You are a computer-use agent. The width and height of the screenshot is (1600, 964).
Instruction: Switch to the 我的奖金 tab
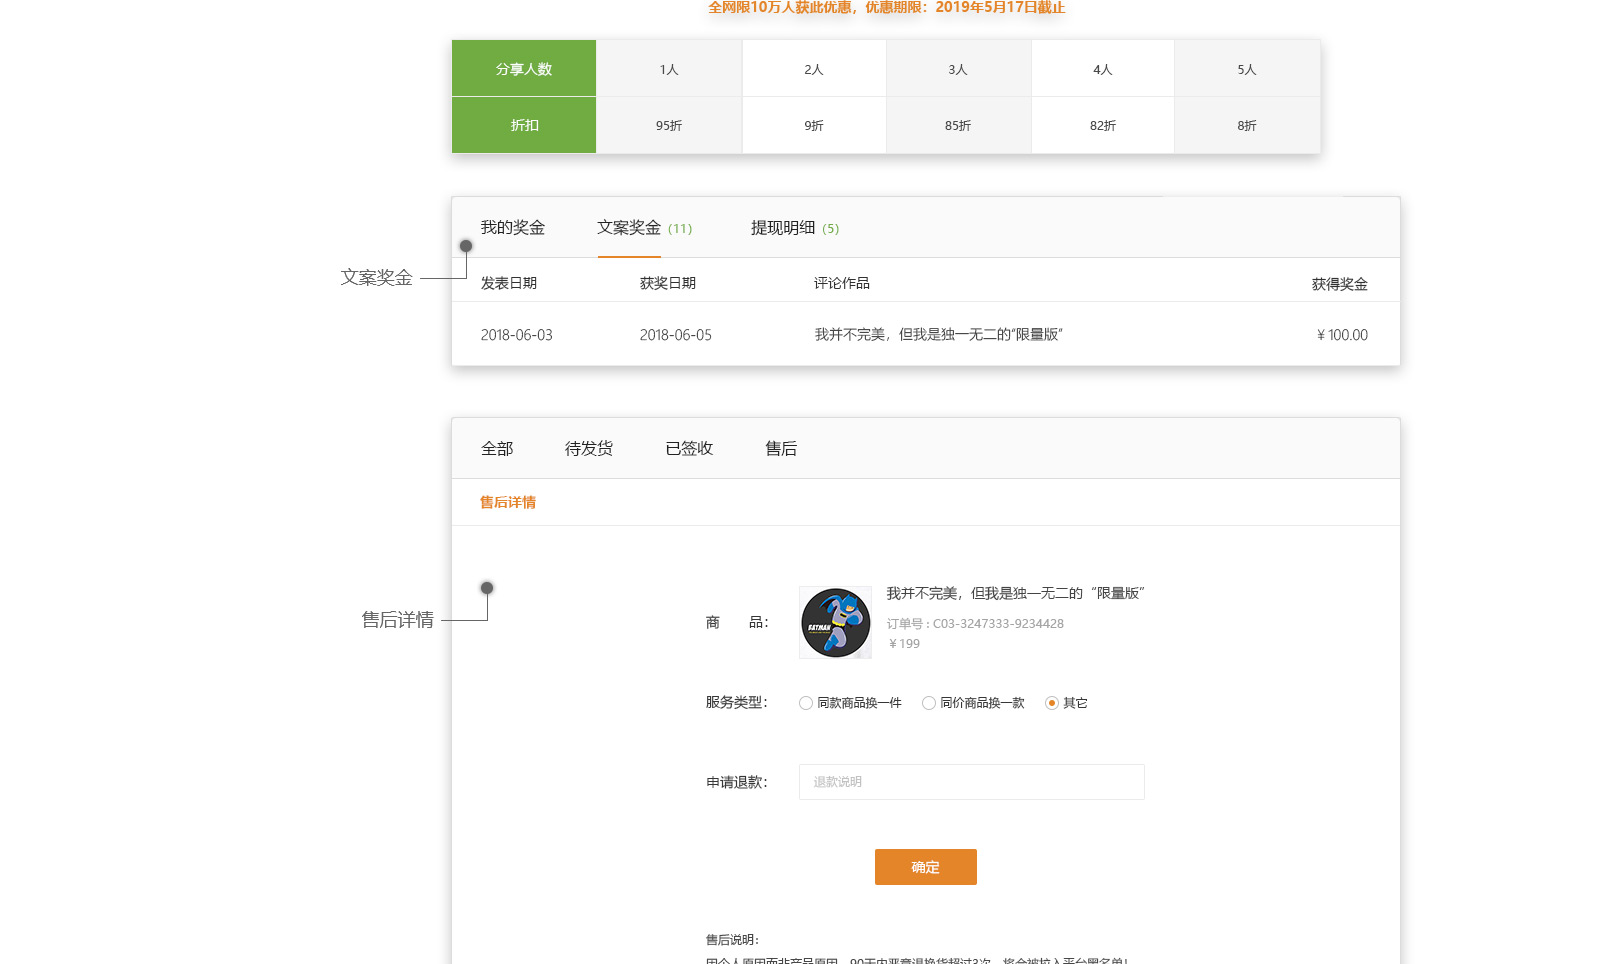point(512,228)
